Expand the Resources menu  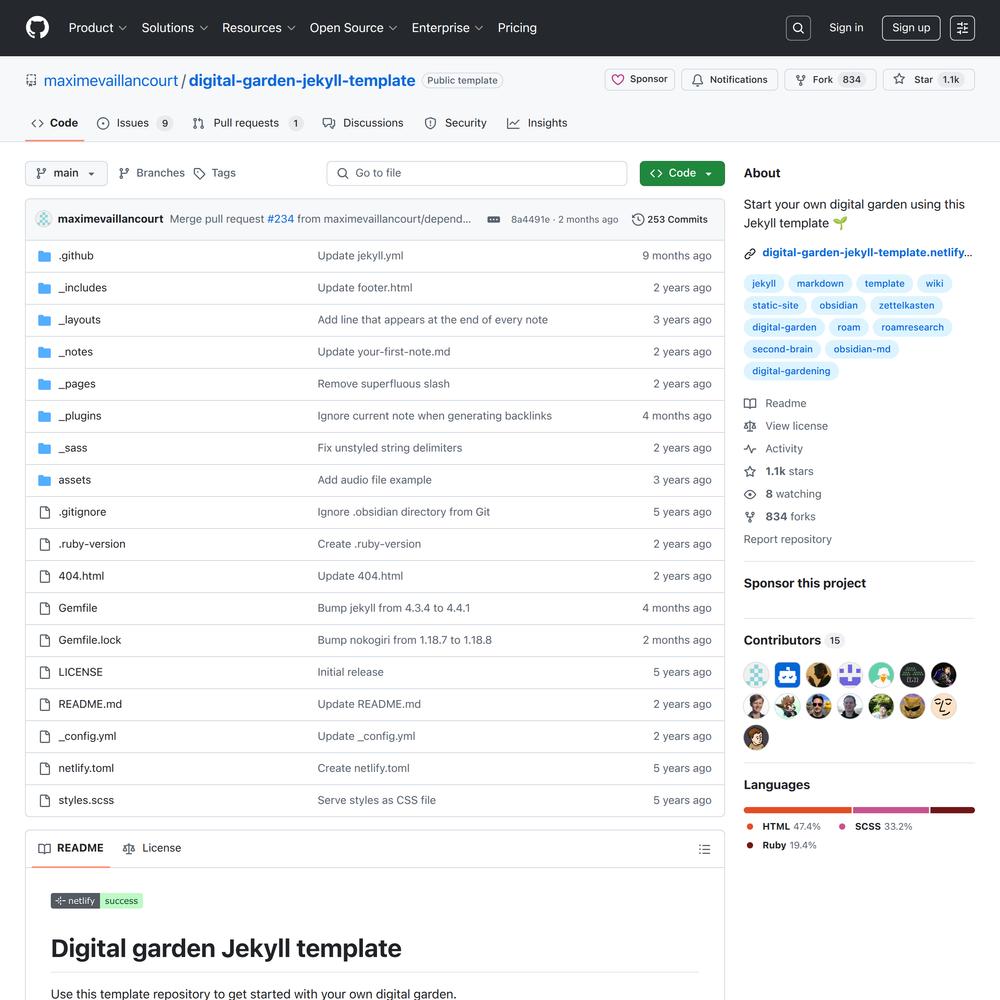coord(258,28)
